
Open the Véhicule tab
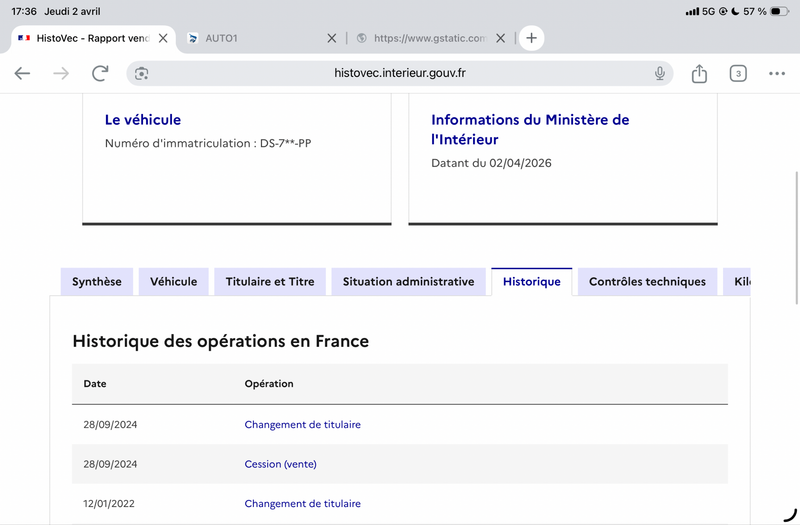point(174,282)
